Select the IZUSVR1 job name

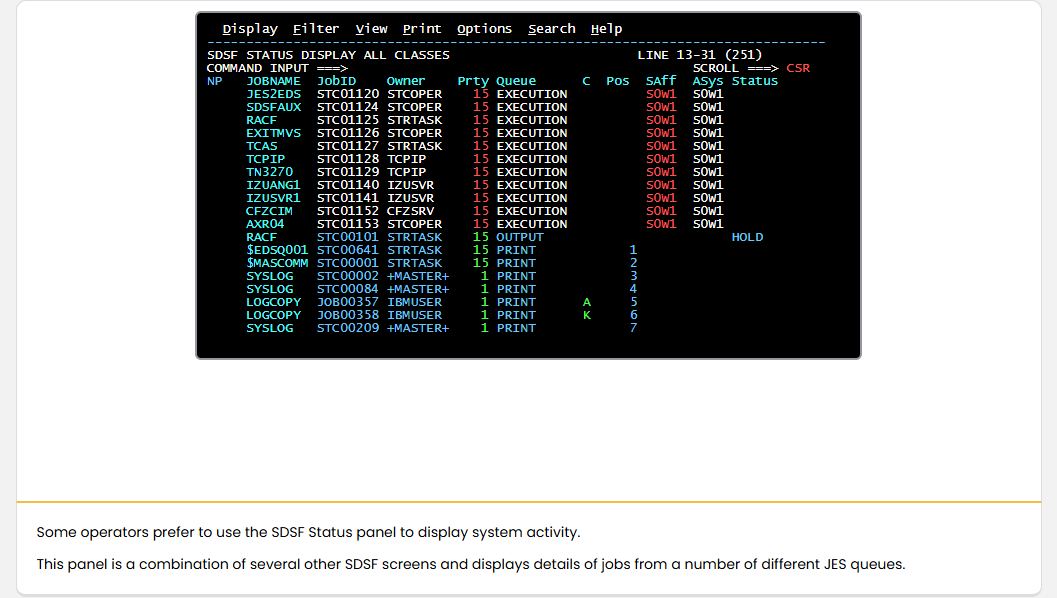(x=273, y=198)
